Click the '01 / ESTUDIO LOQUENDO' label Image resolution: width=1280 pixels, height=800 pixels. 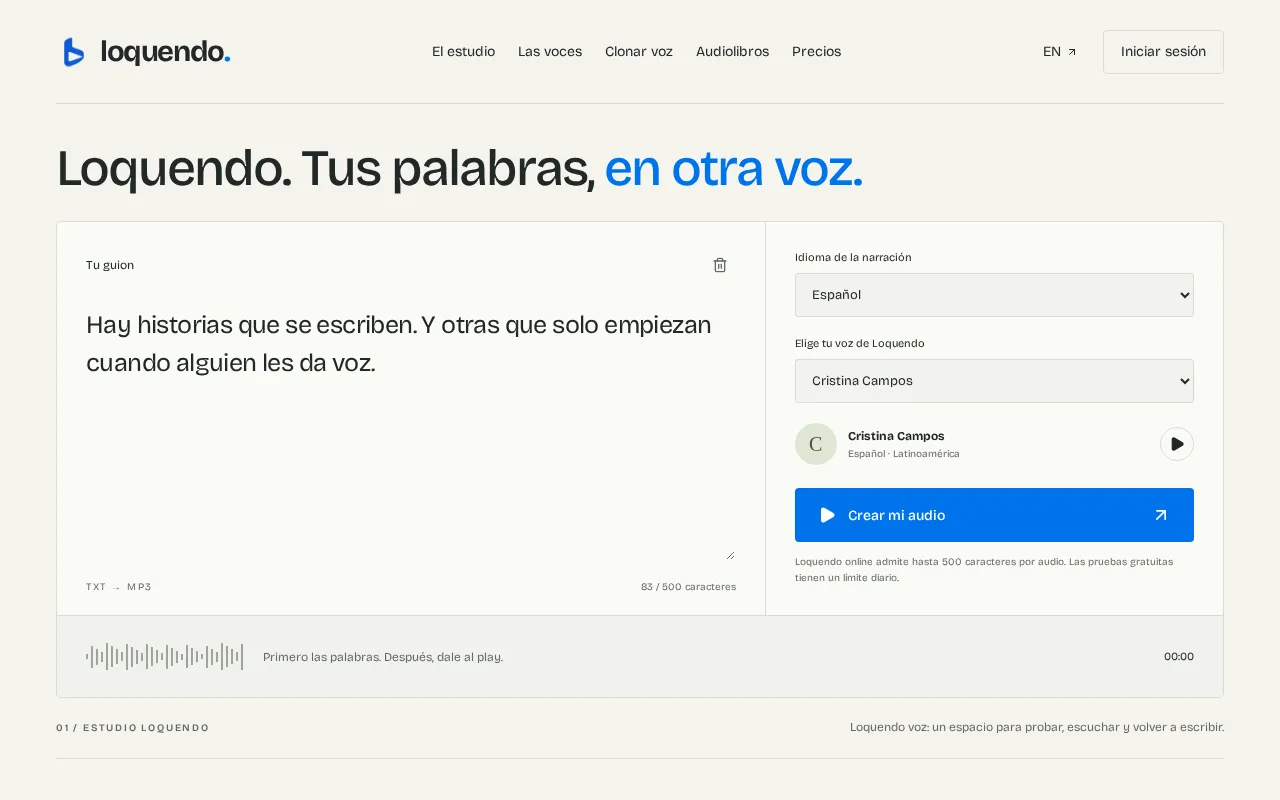(x=133, y=728)
